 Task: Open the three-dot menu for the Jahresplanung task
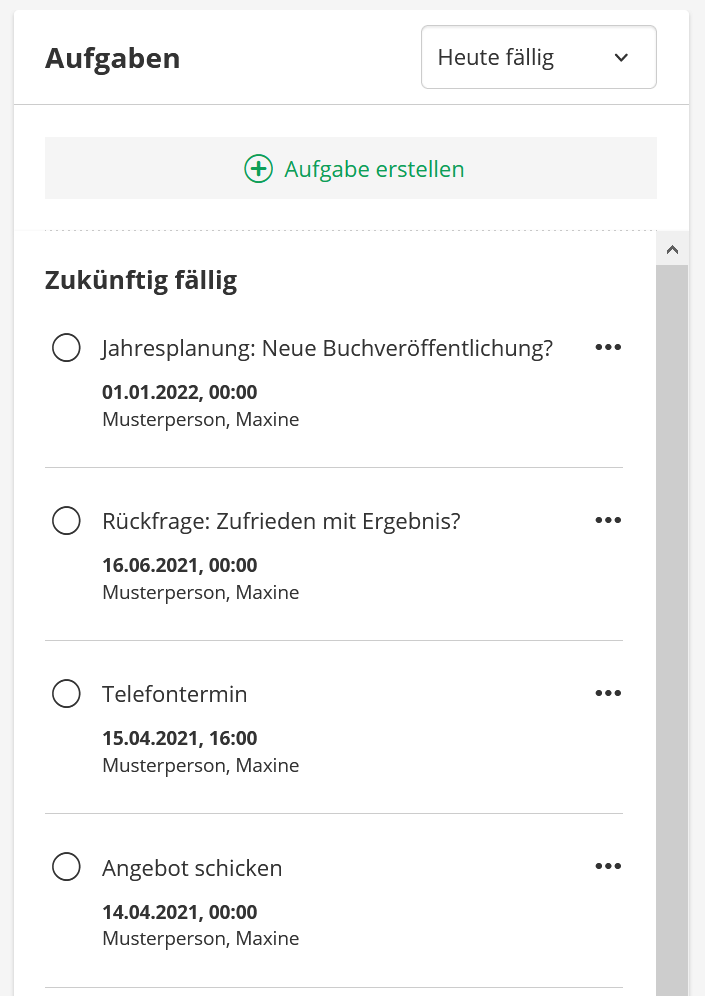click(x=608, y=347)
